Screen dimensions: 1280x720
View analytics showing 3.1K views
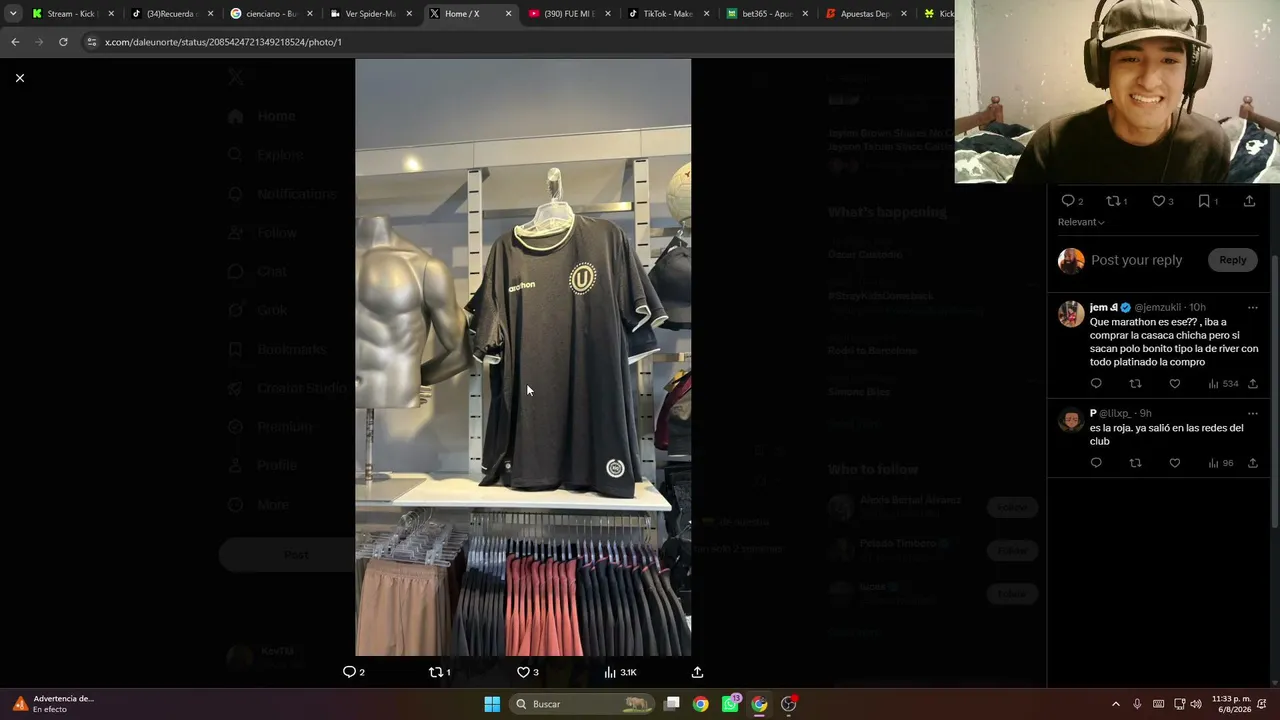click(620, 672)
